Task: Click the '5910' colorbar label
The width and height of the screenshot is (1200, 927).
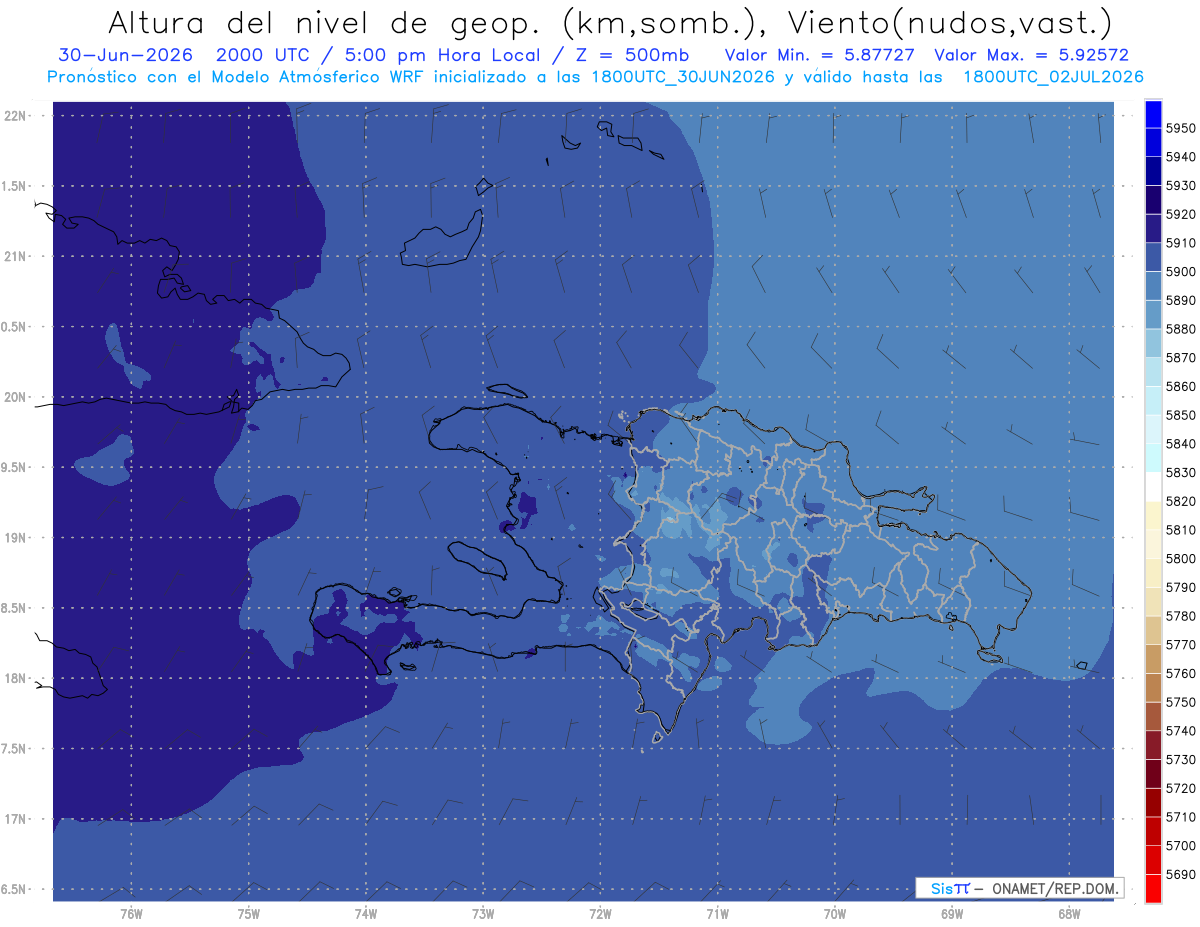Action: tap(1180, 243)
